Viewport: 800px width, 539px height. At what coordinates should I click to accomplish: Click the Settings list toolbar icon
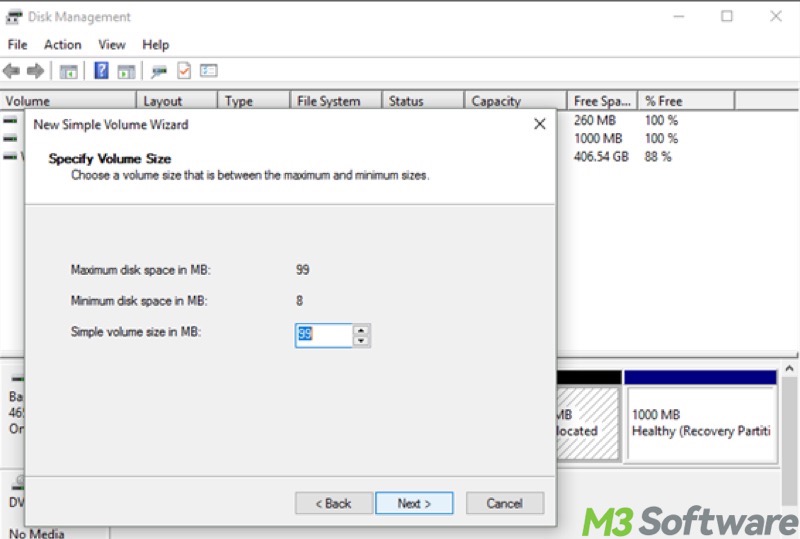click(x=209, y=71)
